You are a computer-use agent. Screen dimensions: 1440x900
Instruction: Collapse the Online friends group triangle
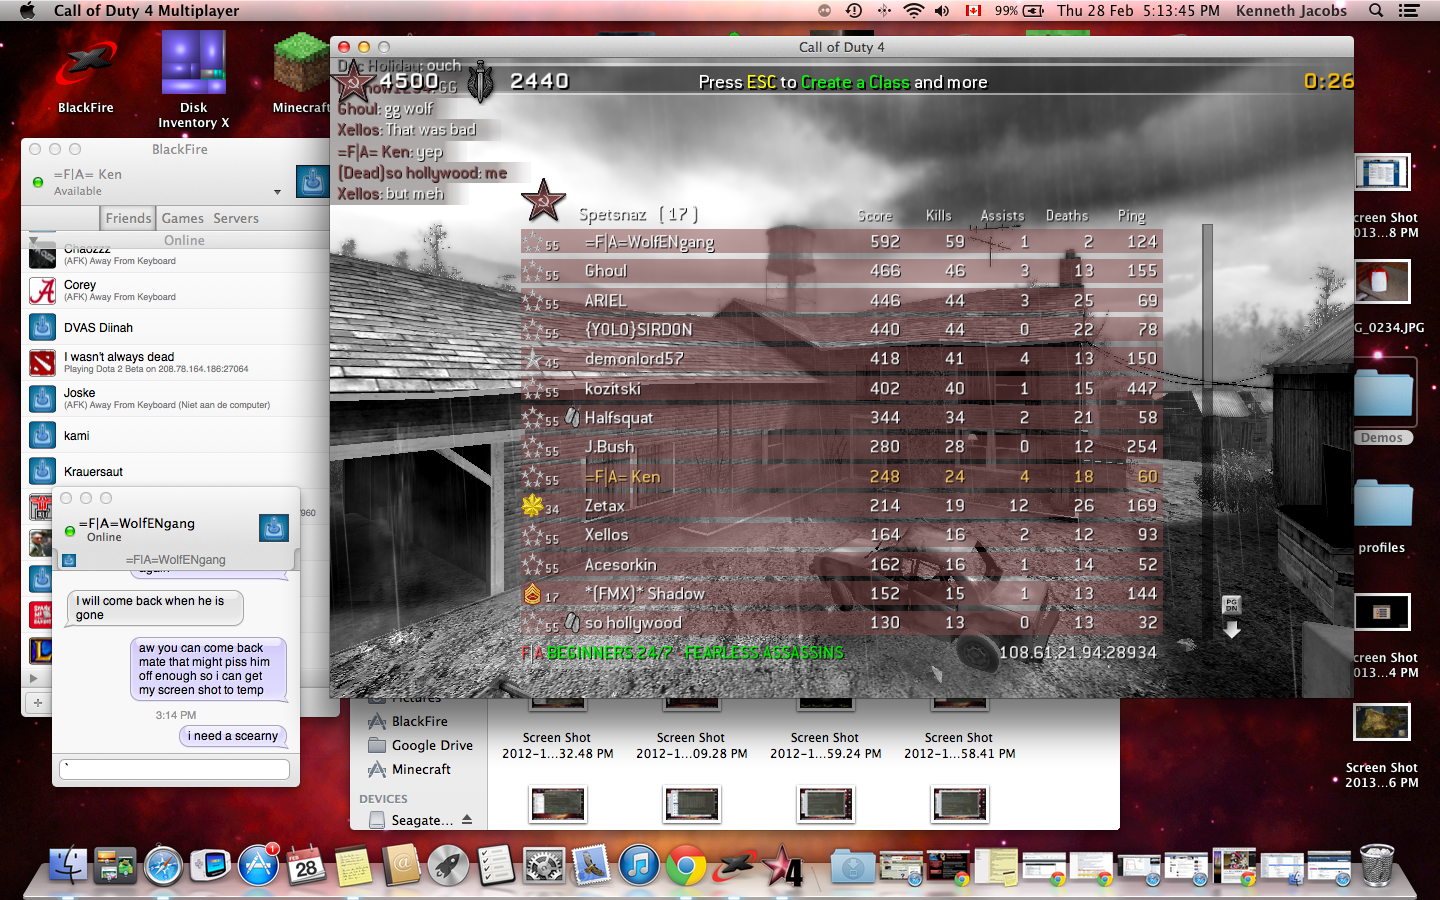pyautogui.click(x=36, y=240)
